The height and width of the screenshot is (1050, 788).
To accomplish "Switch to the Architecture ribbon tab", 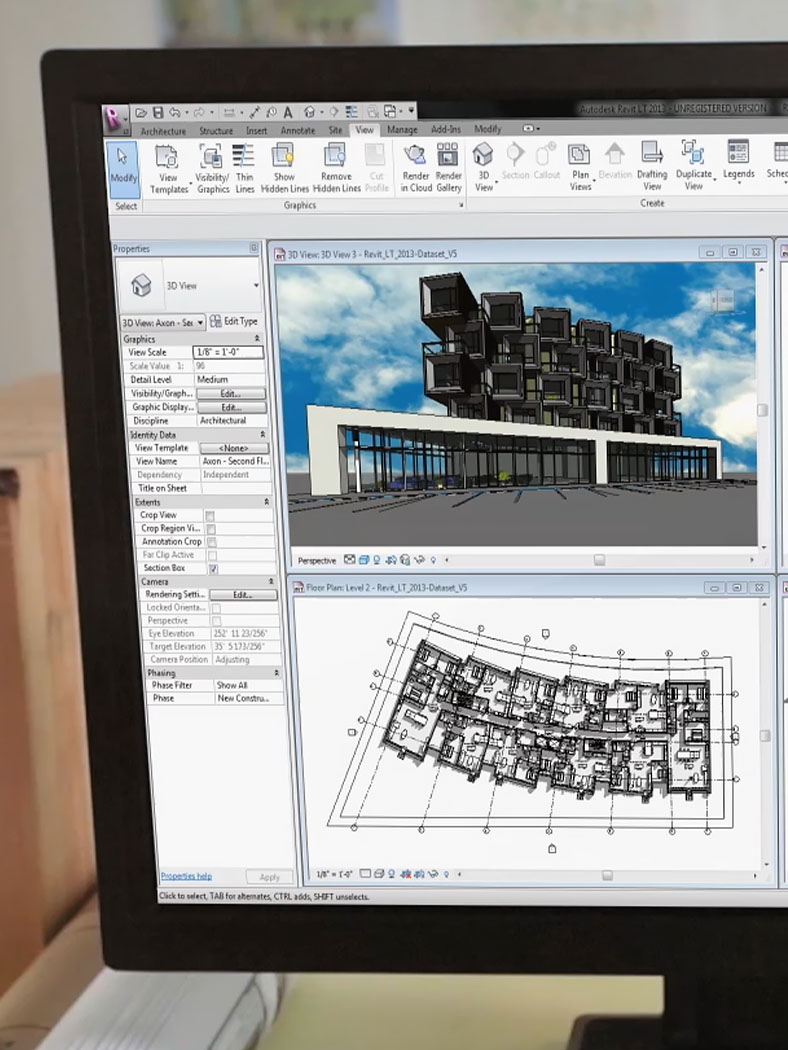I will coord(163,131).
